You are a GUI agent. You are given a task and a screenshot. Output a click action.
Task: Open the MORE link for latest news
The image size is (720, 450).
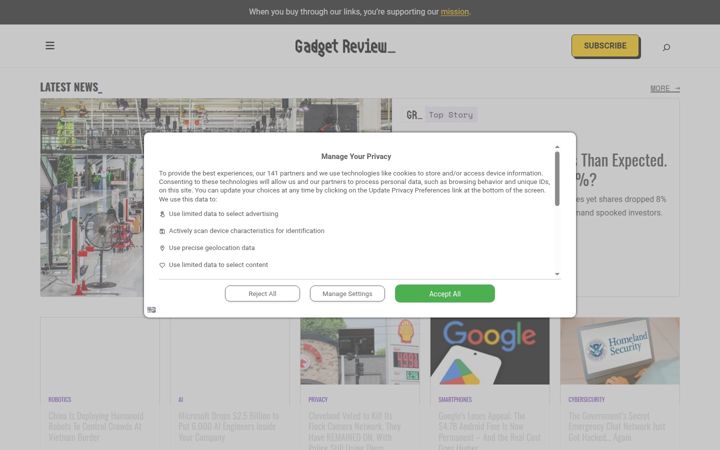coord(665,88)
